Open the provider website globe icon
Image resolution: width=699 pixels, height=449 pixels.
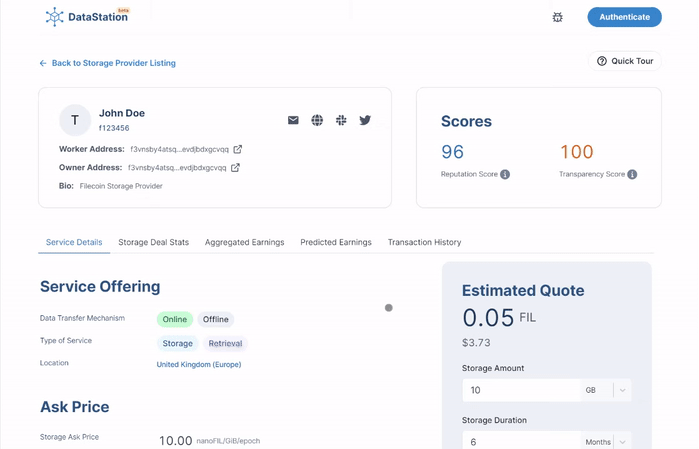pos(317,120)
